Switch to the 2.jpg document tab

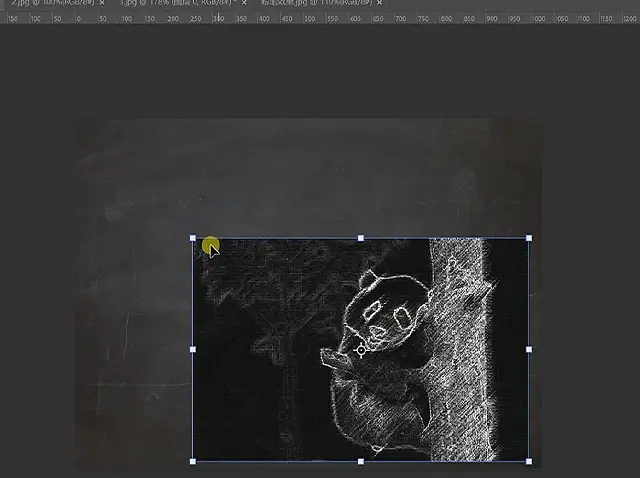[x=53, y=3]
